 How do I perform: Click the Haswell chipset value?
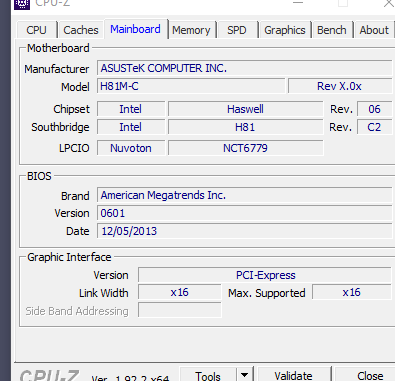click(246, 109)
